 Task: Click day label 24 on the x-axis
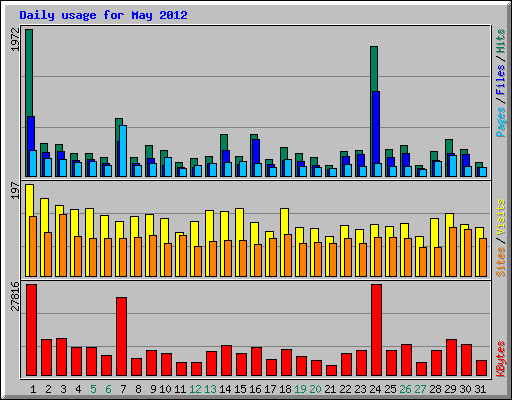click(375, 389)
